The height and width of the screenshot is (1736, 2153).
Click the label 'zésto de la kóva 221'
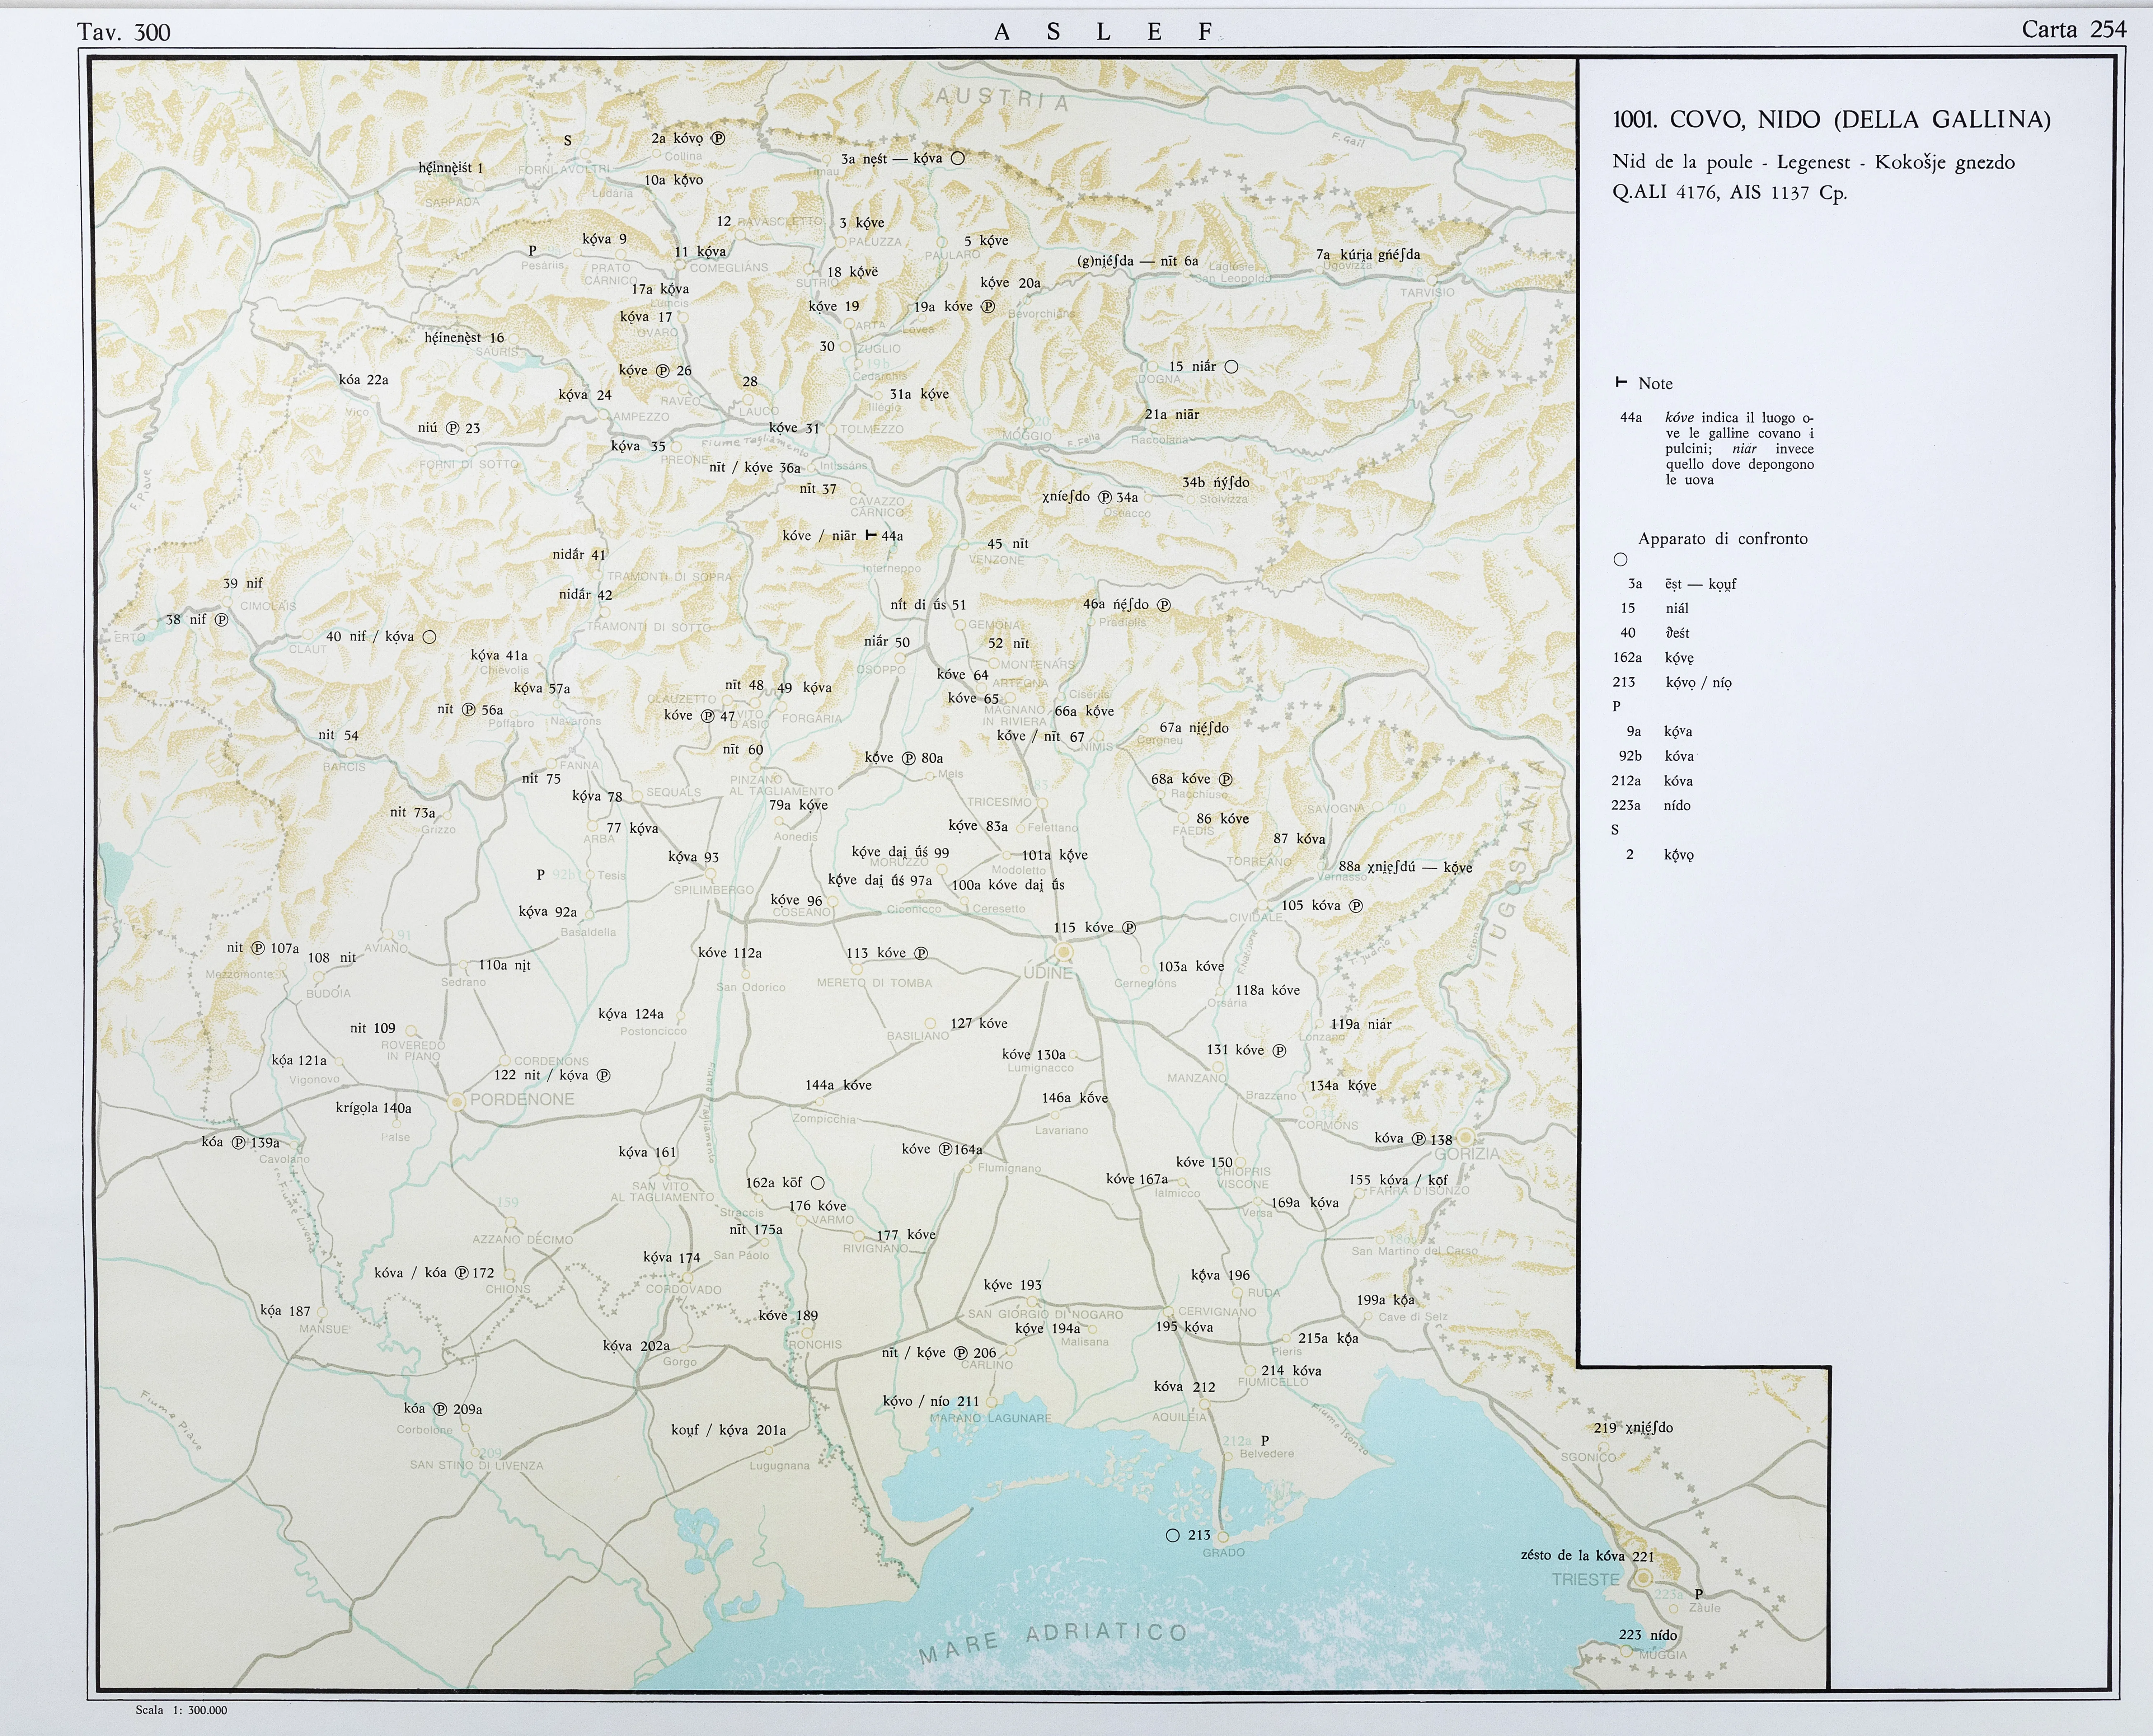[1587, 1555]
